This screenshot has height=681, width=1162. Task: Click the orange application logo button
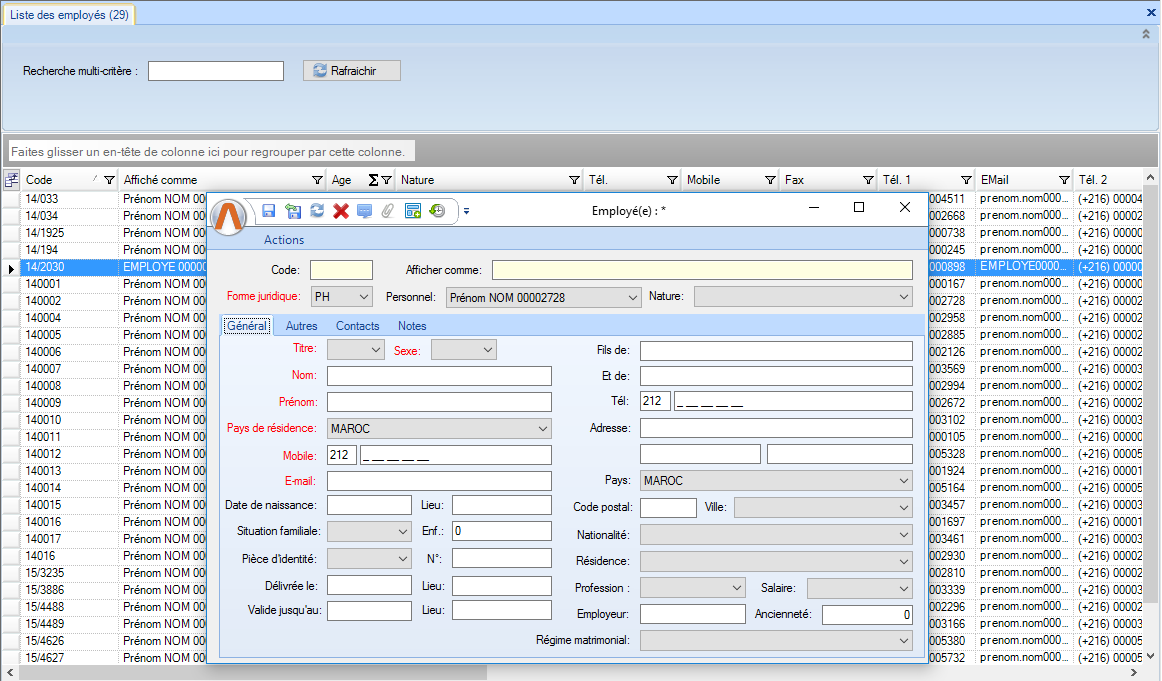tap(228, 216)
